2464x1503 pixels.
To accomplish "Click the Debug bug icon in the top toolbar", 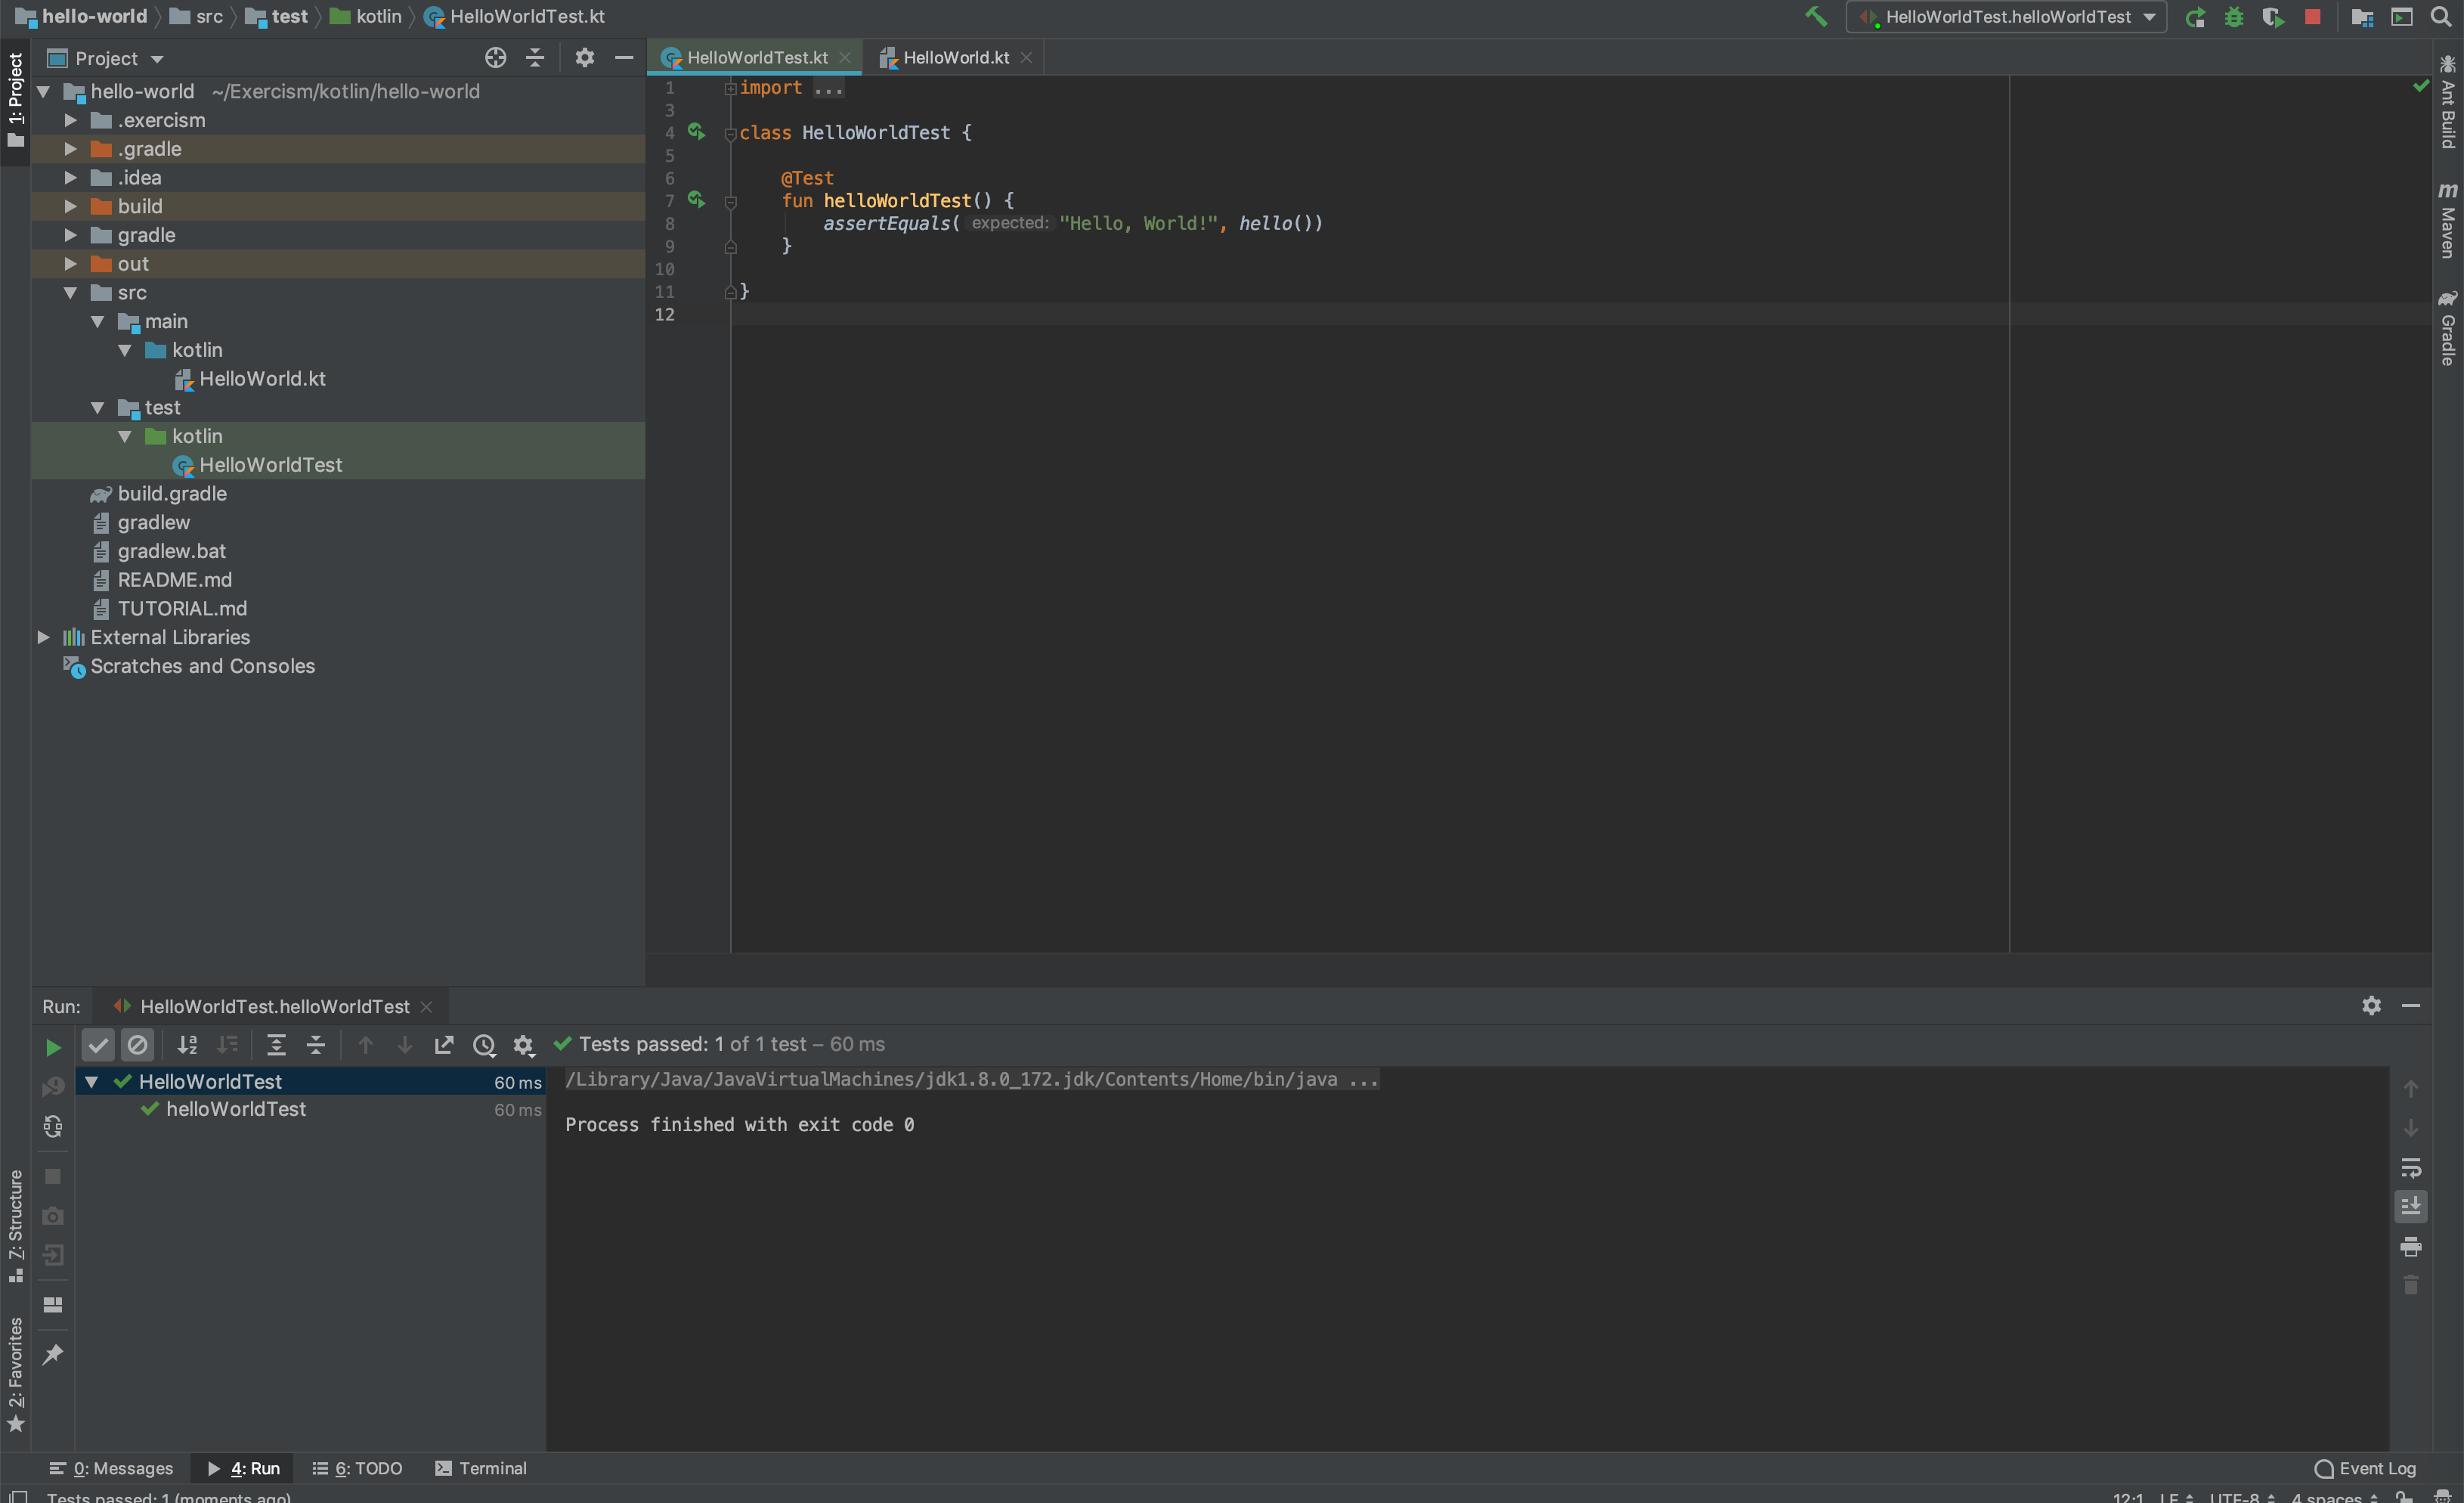I will tap(2233, 17).
